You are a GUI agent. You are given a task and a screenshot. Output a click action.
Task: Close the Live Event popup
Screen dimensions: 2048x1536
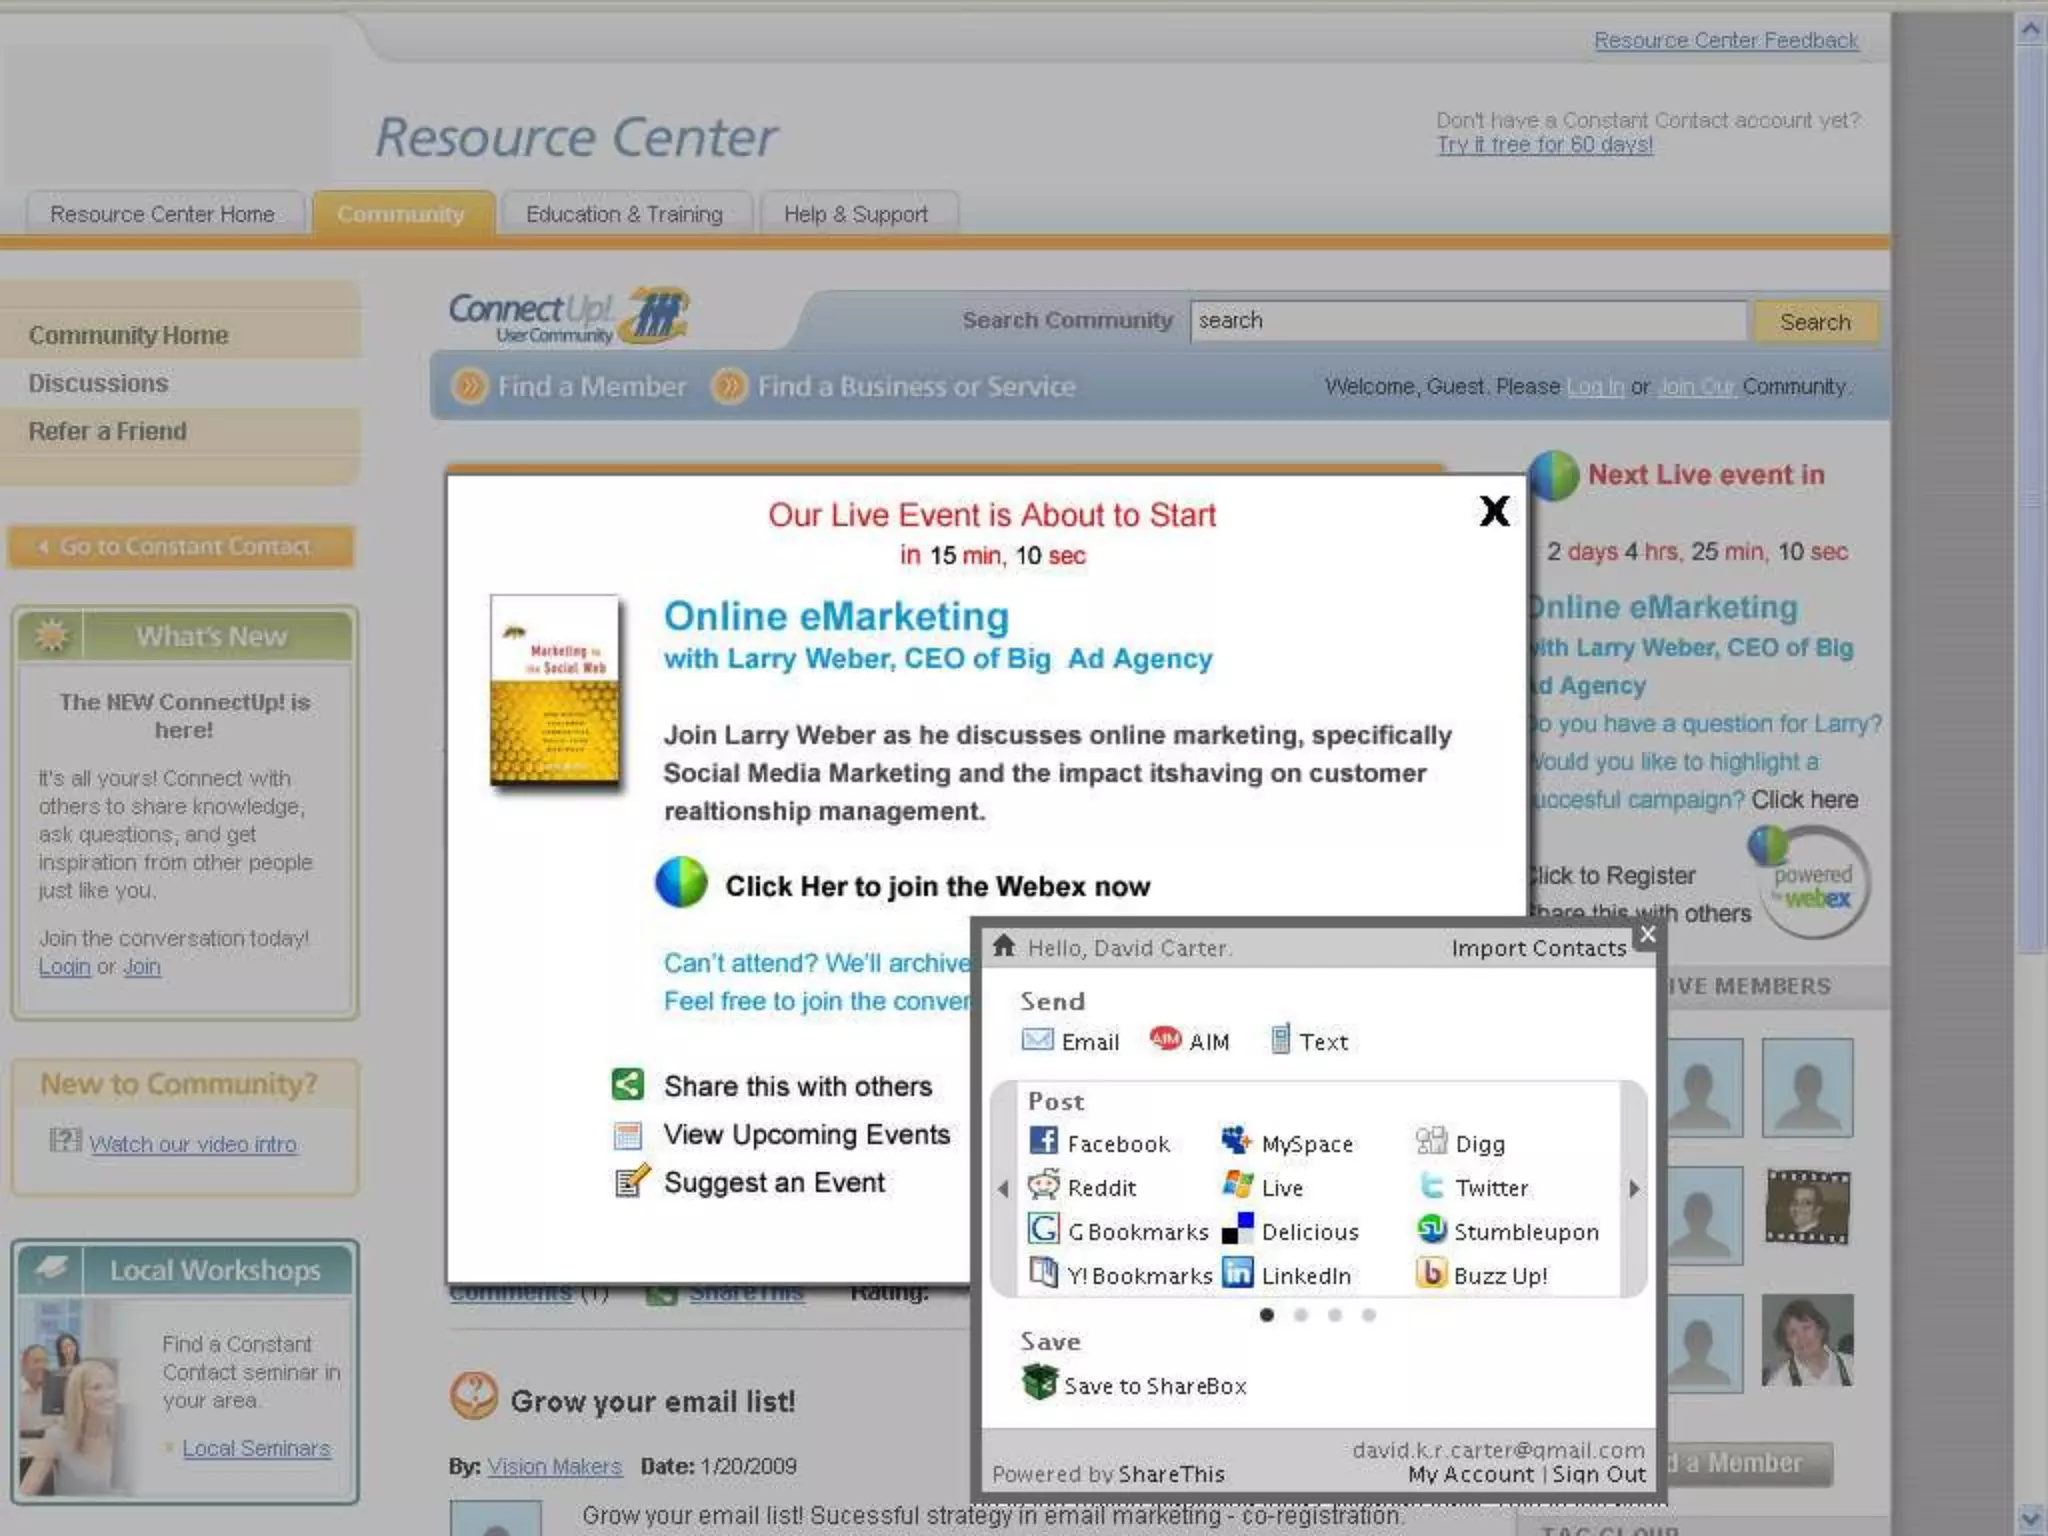coord(1494,511)
